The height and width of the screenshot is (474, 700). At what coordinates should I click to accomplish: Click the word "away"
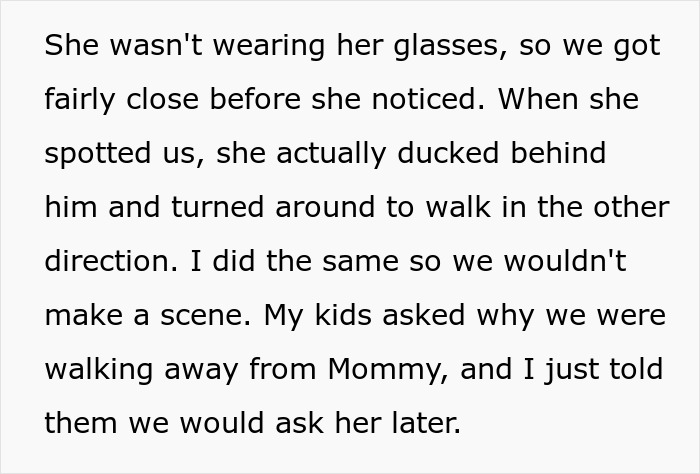[220, 369]
